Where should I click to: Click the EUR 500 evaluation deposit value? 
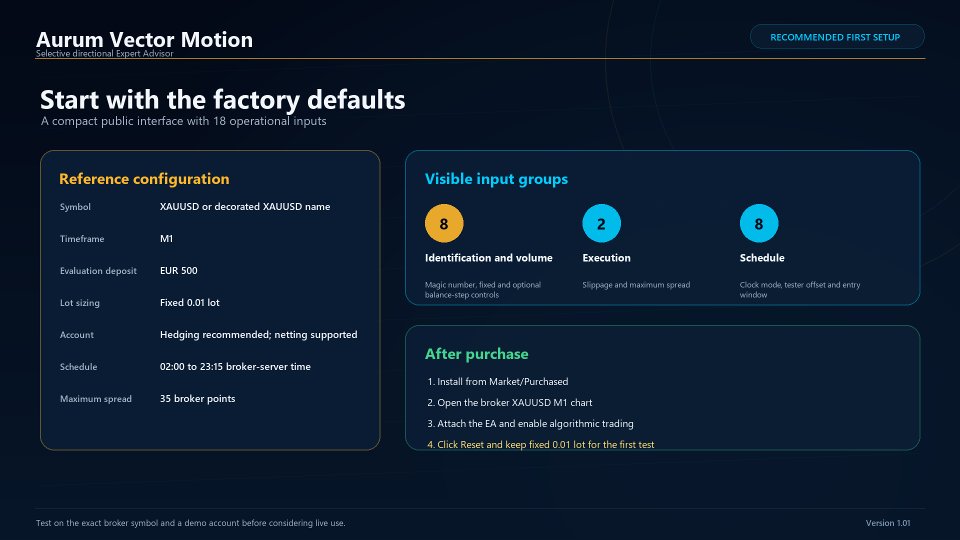coord(179,271)
